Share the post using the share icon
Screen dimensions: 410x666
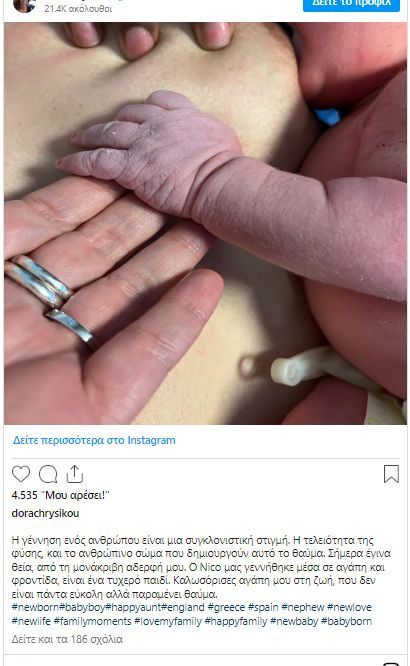point(74,474)
